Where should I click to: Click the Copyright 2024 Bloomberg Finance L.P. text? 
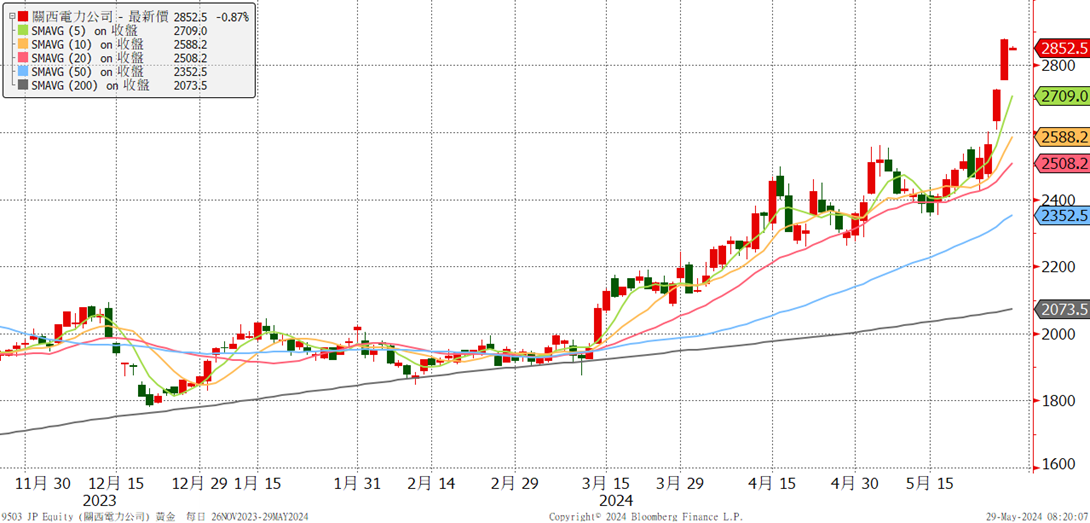(x=646, y=517)
